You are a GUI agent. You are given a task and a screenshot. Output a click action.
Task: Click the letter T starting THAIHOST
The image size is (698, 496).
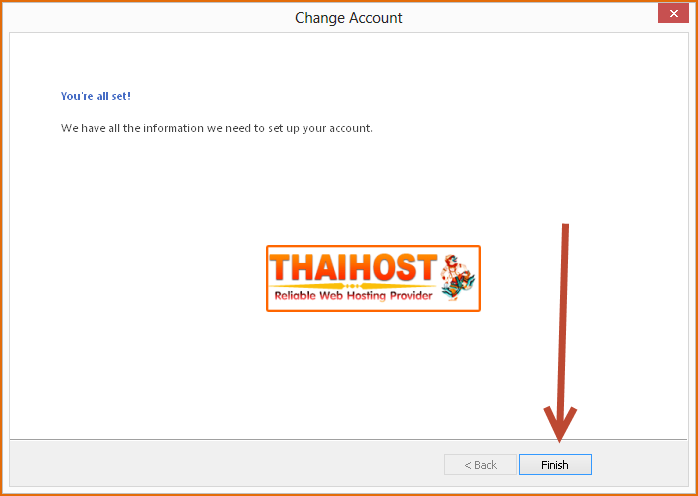pos(280,268)
